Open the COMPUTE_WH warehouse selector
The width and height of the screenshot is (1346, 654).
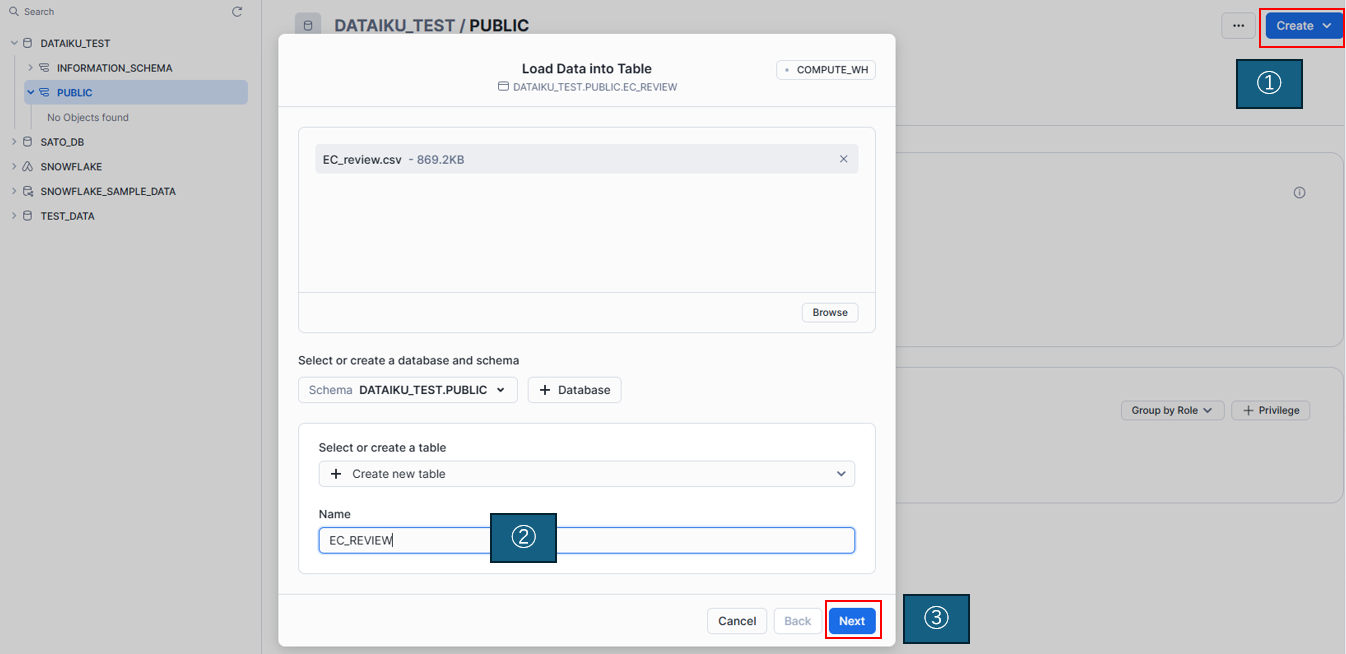826,70
